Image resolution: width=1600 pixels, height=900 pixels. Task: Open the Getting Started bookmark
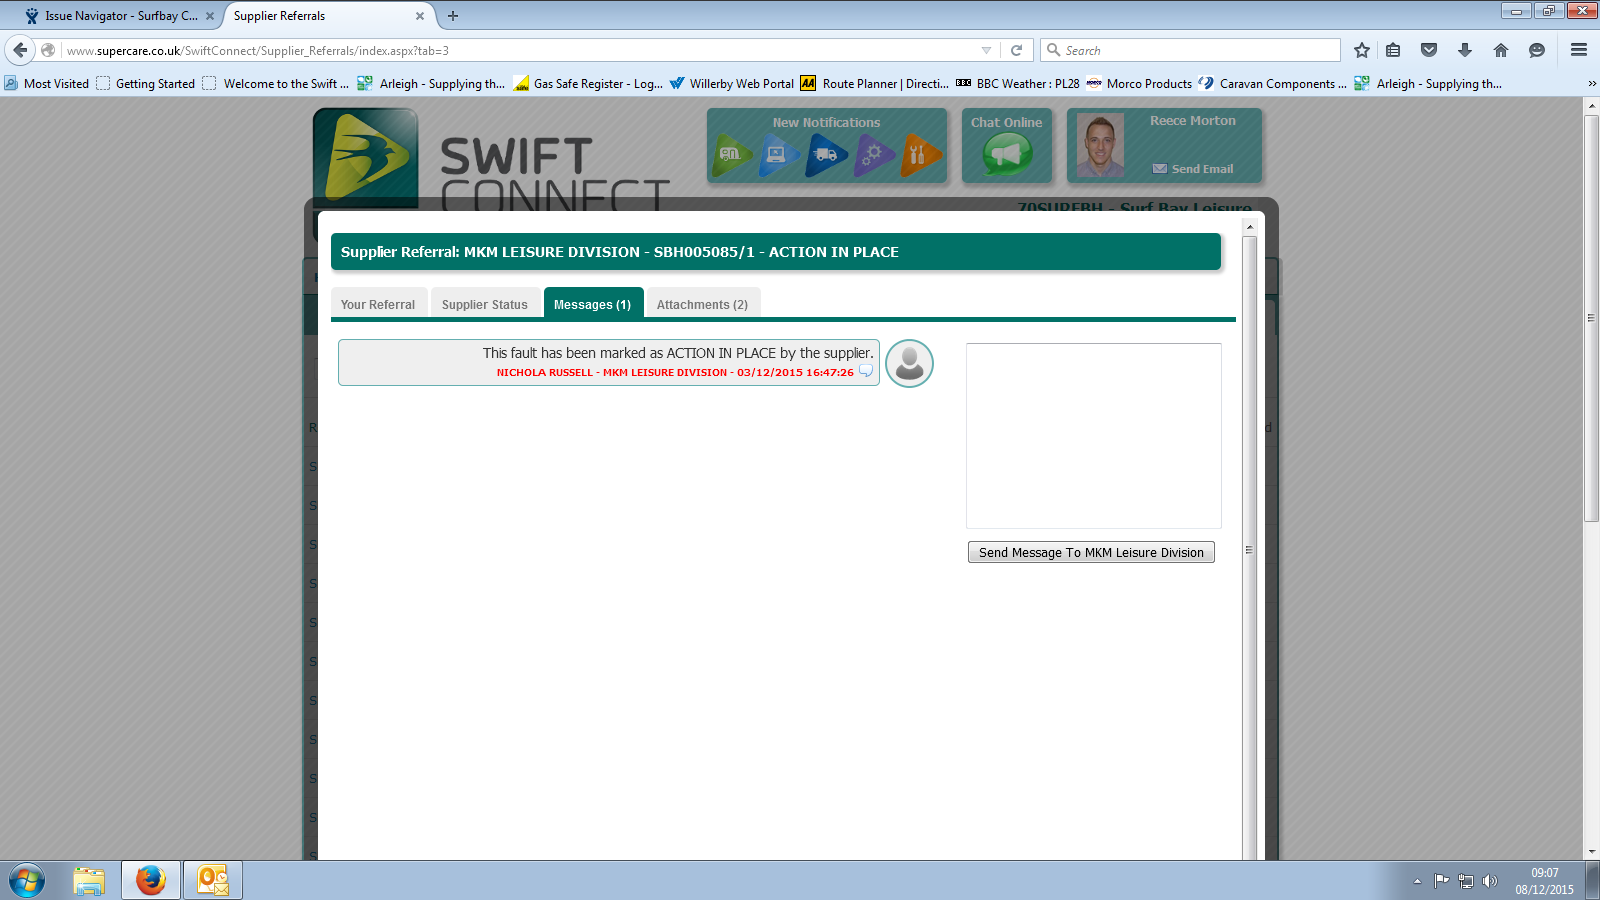[146, 84]
